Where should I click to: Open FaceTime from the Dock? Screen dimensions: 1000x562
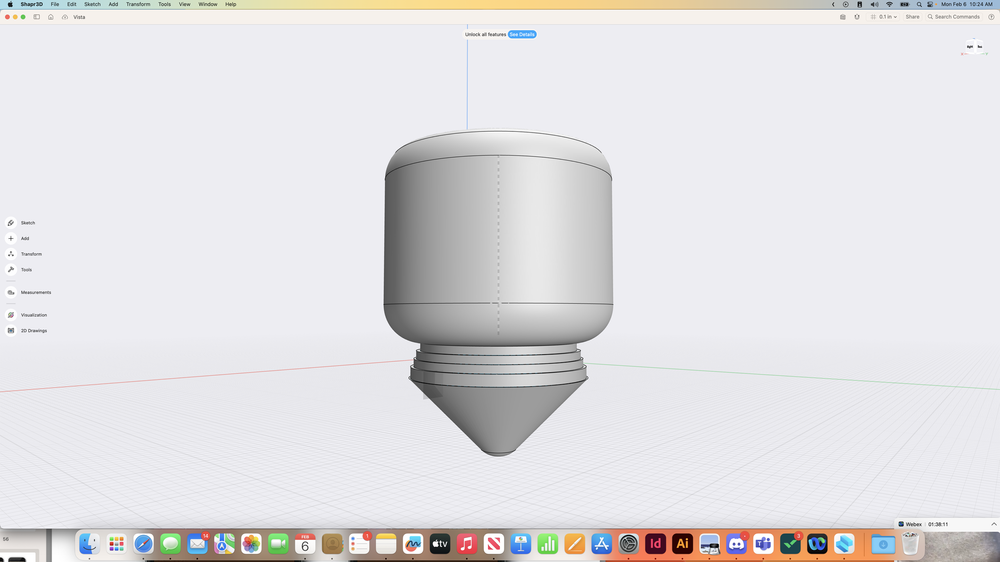pyautogui.click(x=278, y=544)
